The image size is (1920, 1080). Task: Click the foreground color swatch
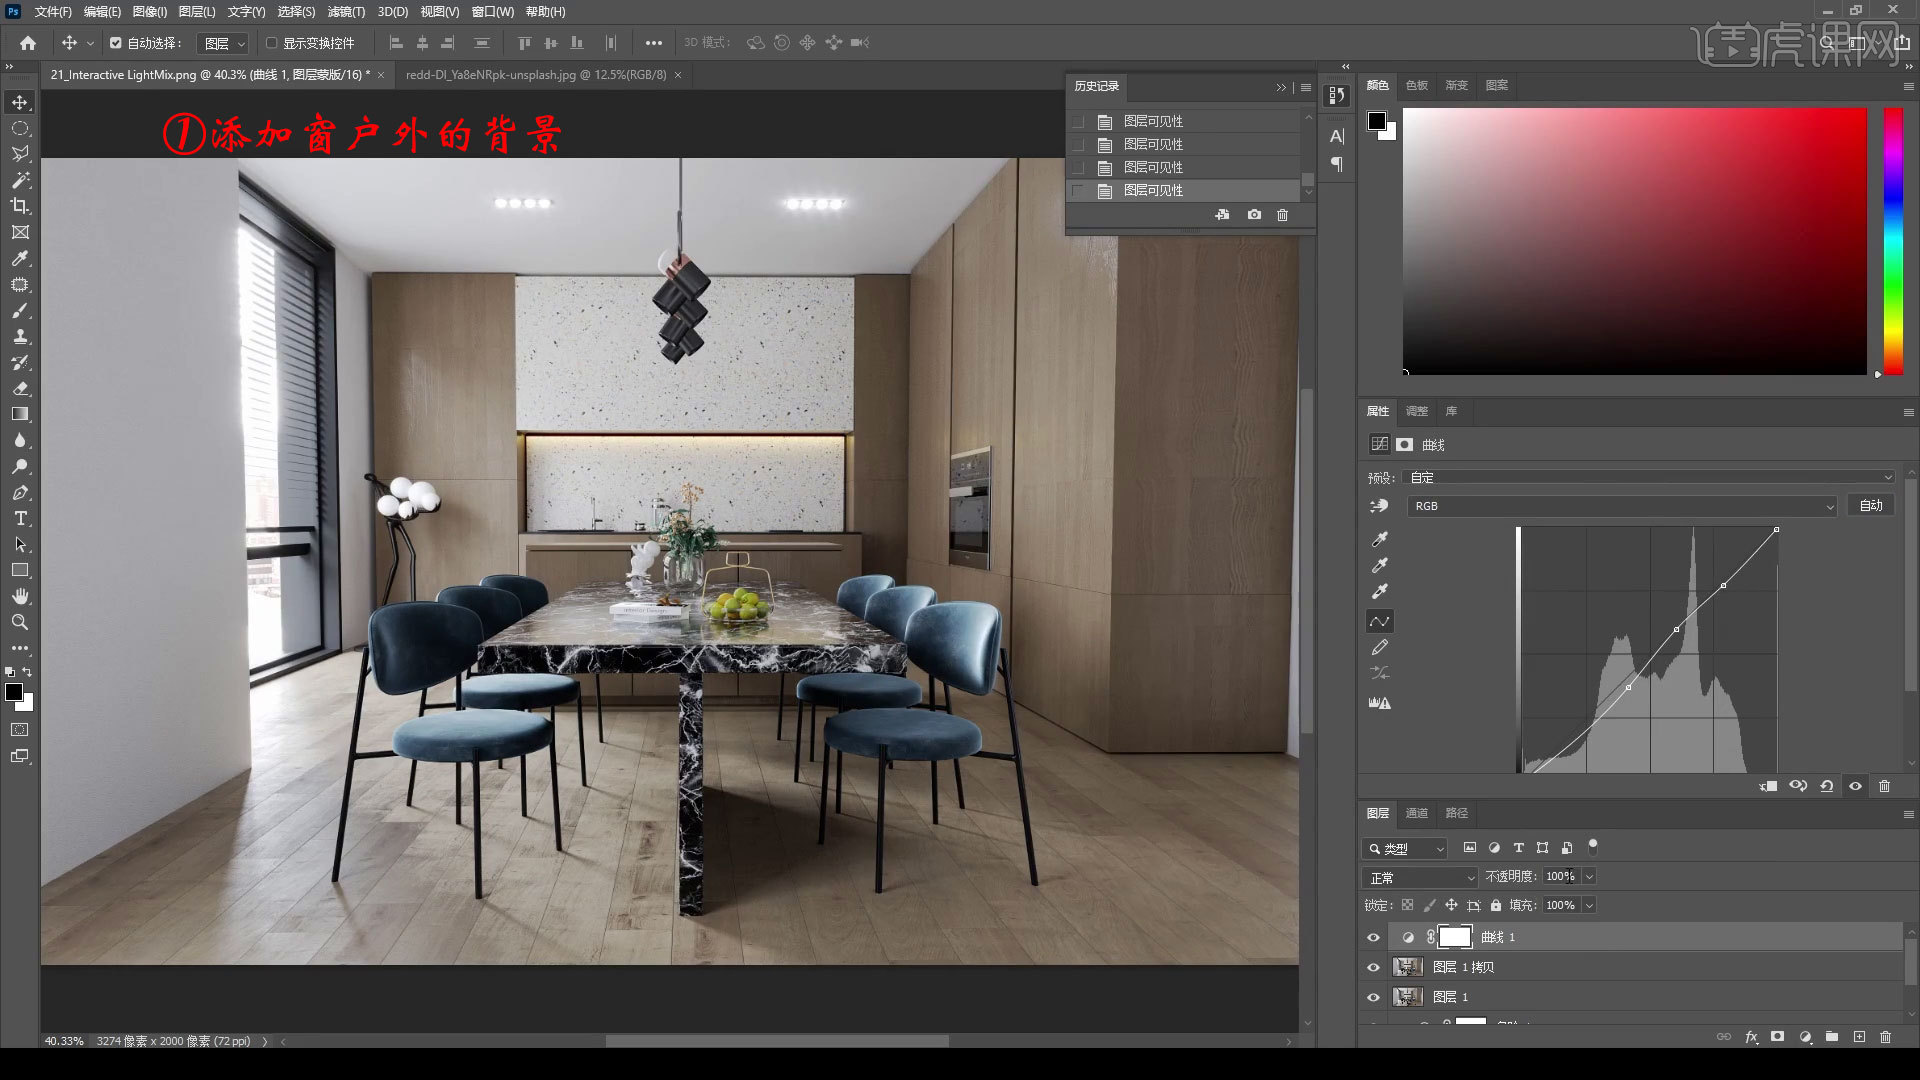tap(15, 692)
